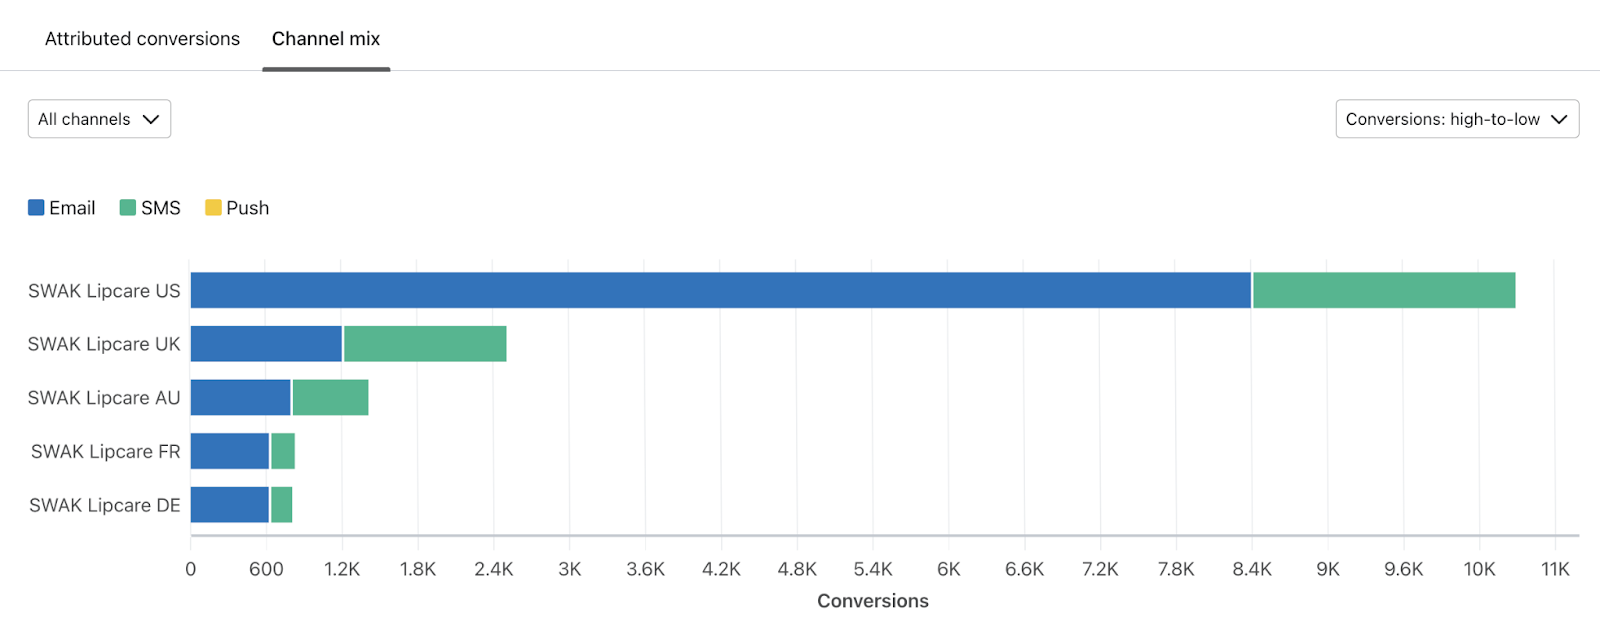Click the yellow Push legend swatch

(212, 207)
